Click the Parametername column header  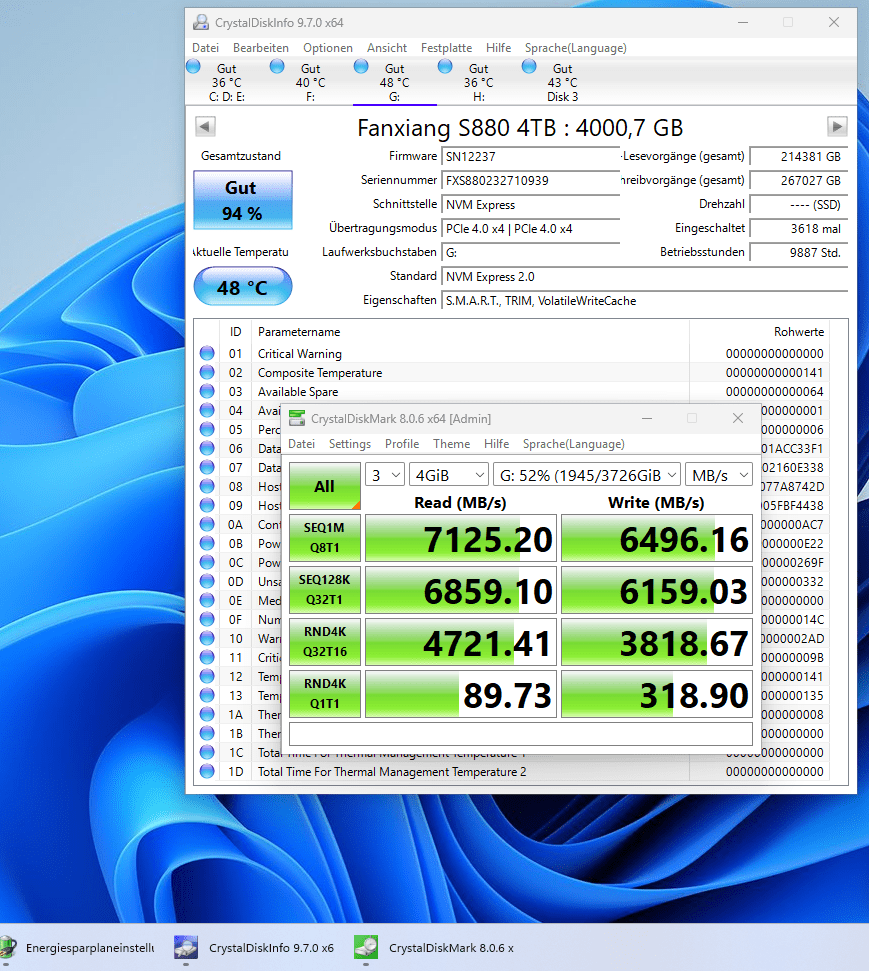[x=299, y=332]
